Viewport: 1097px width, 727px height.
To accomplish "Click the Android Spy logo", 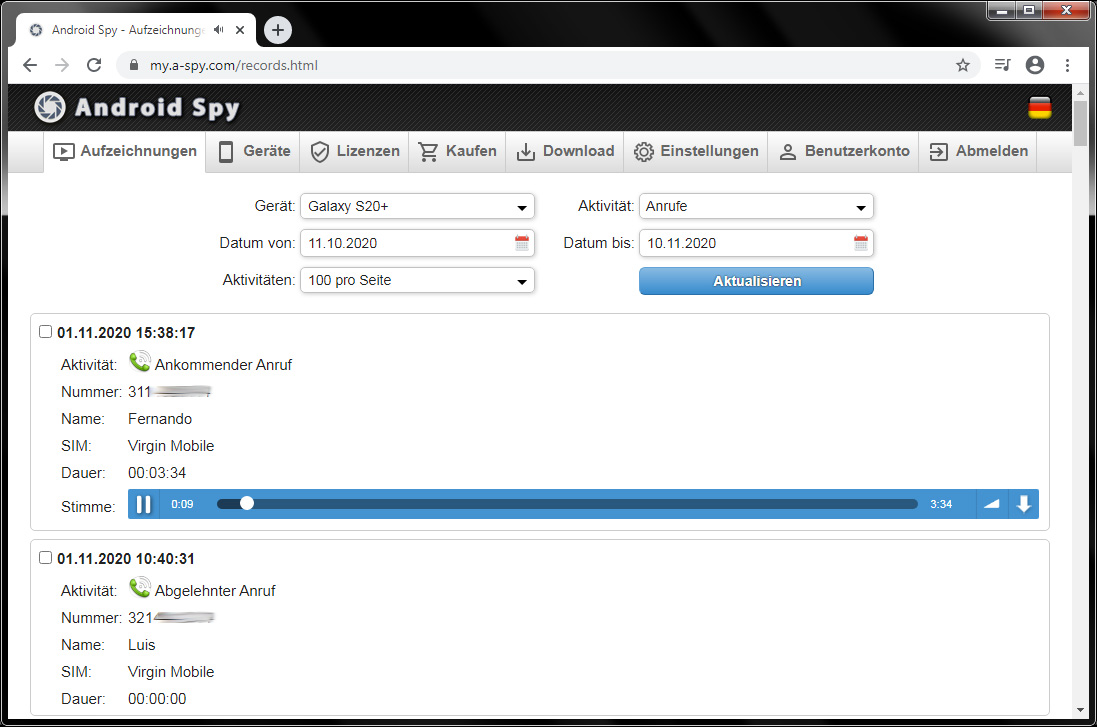I will [x=137, y=107].
